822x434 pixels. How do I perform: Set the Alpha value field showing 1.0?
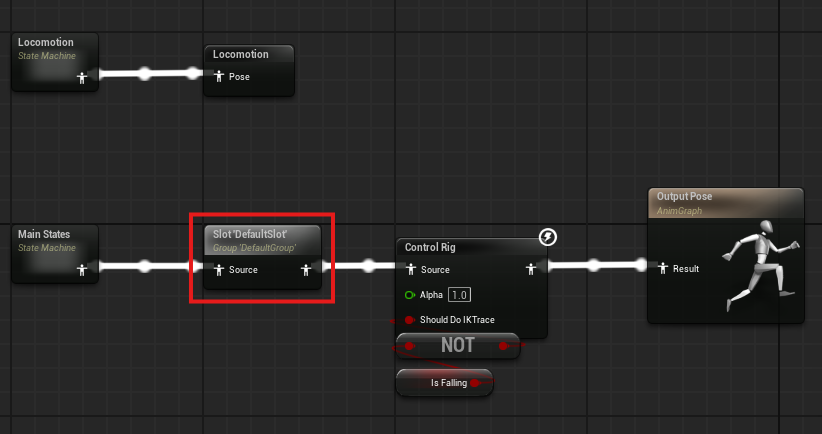pos(459,295)
